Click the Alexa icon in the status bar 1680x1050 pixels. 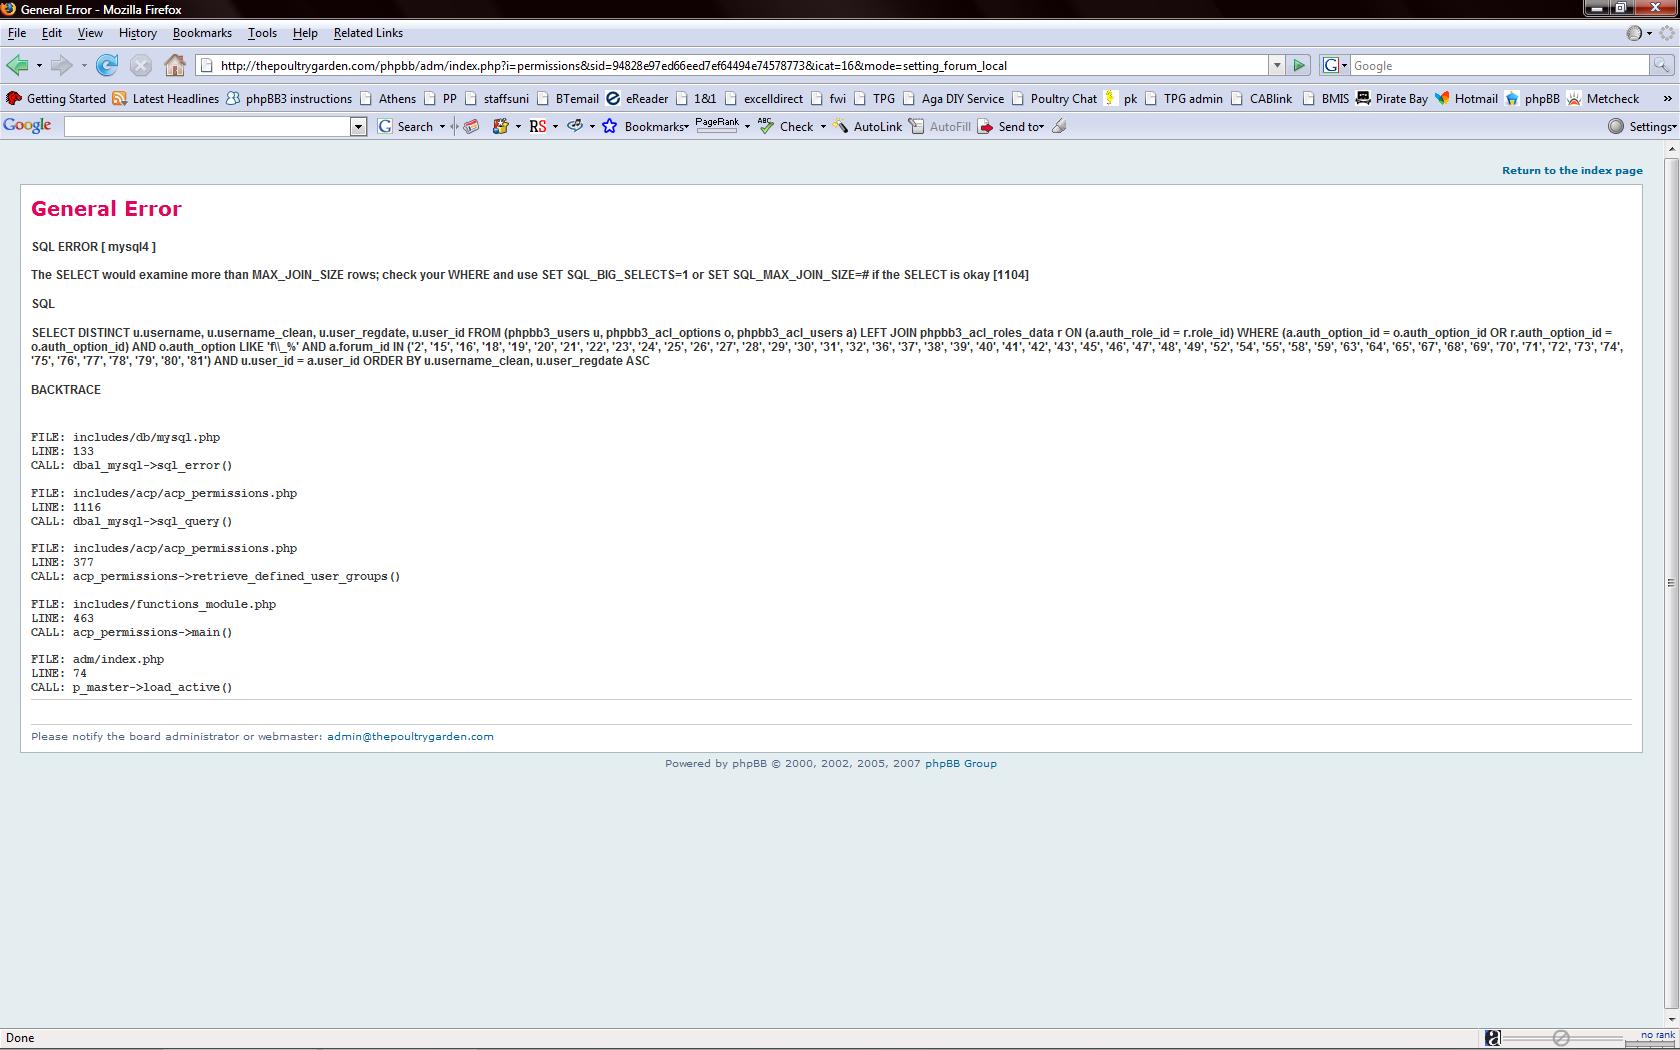(1492, 1038)
